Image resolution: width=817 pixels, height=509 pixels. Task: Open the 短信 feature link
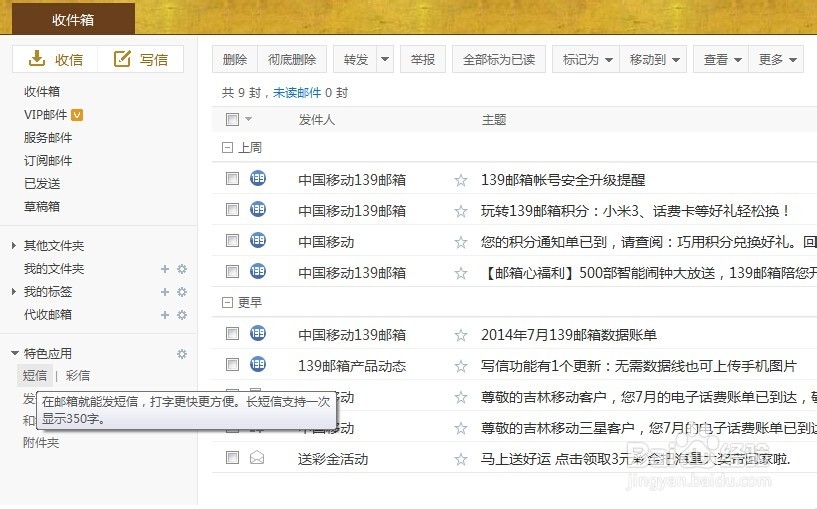point(35,375)
